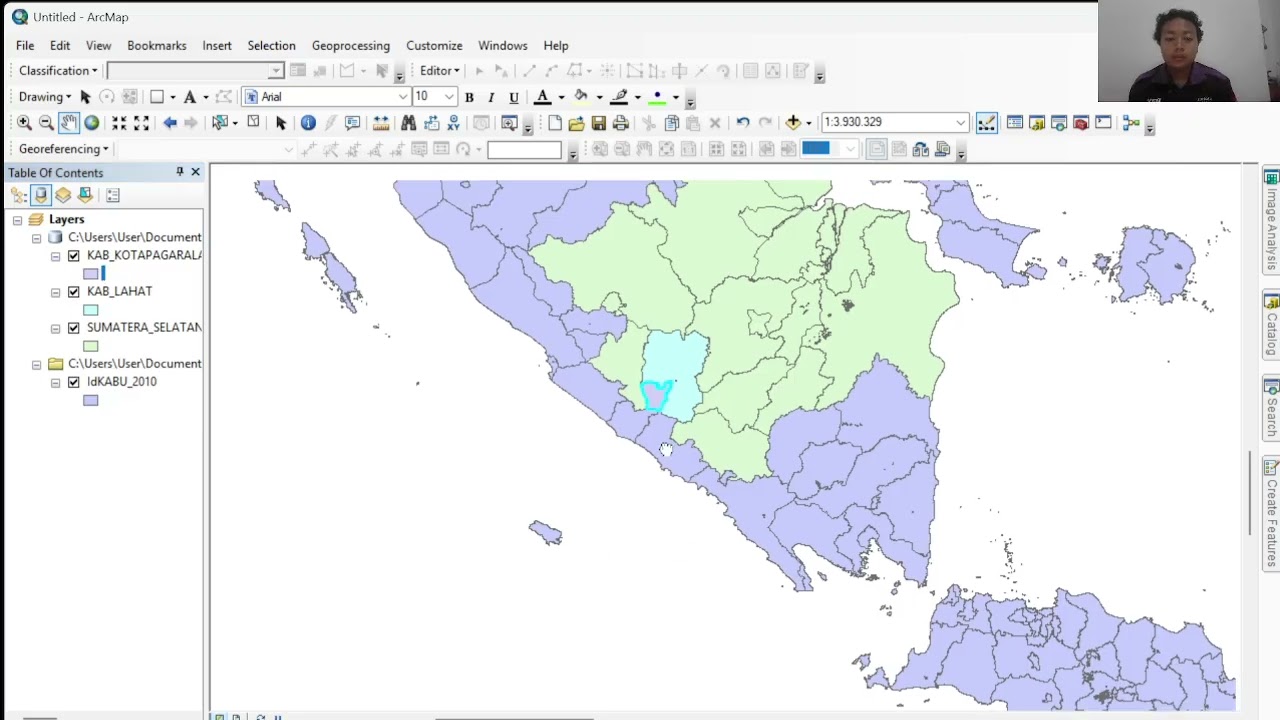The image size is (1280, 720).
Task: Open the Catalog side tab
Action: (x=1271, y=325)
